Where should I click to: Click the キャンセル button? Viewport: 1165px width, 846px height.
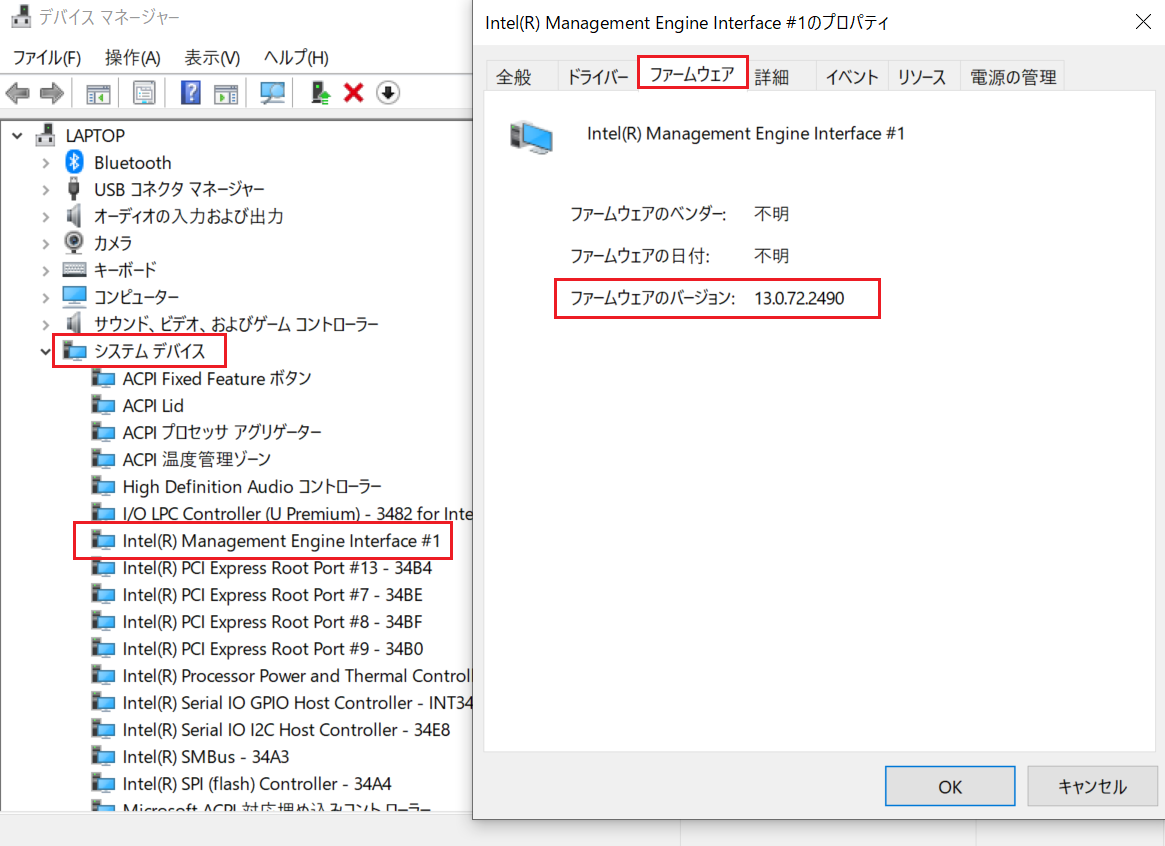pyautogui.click(x=1092, y=786)
